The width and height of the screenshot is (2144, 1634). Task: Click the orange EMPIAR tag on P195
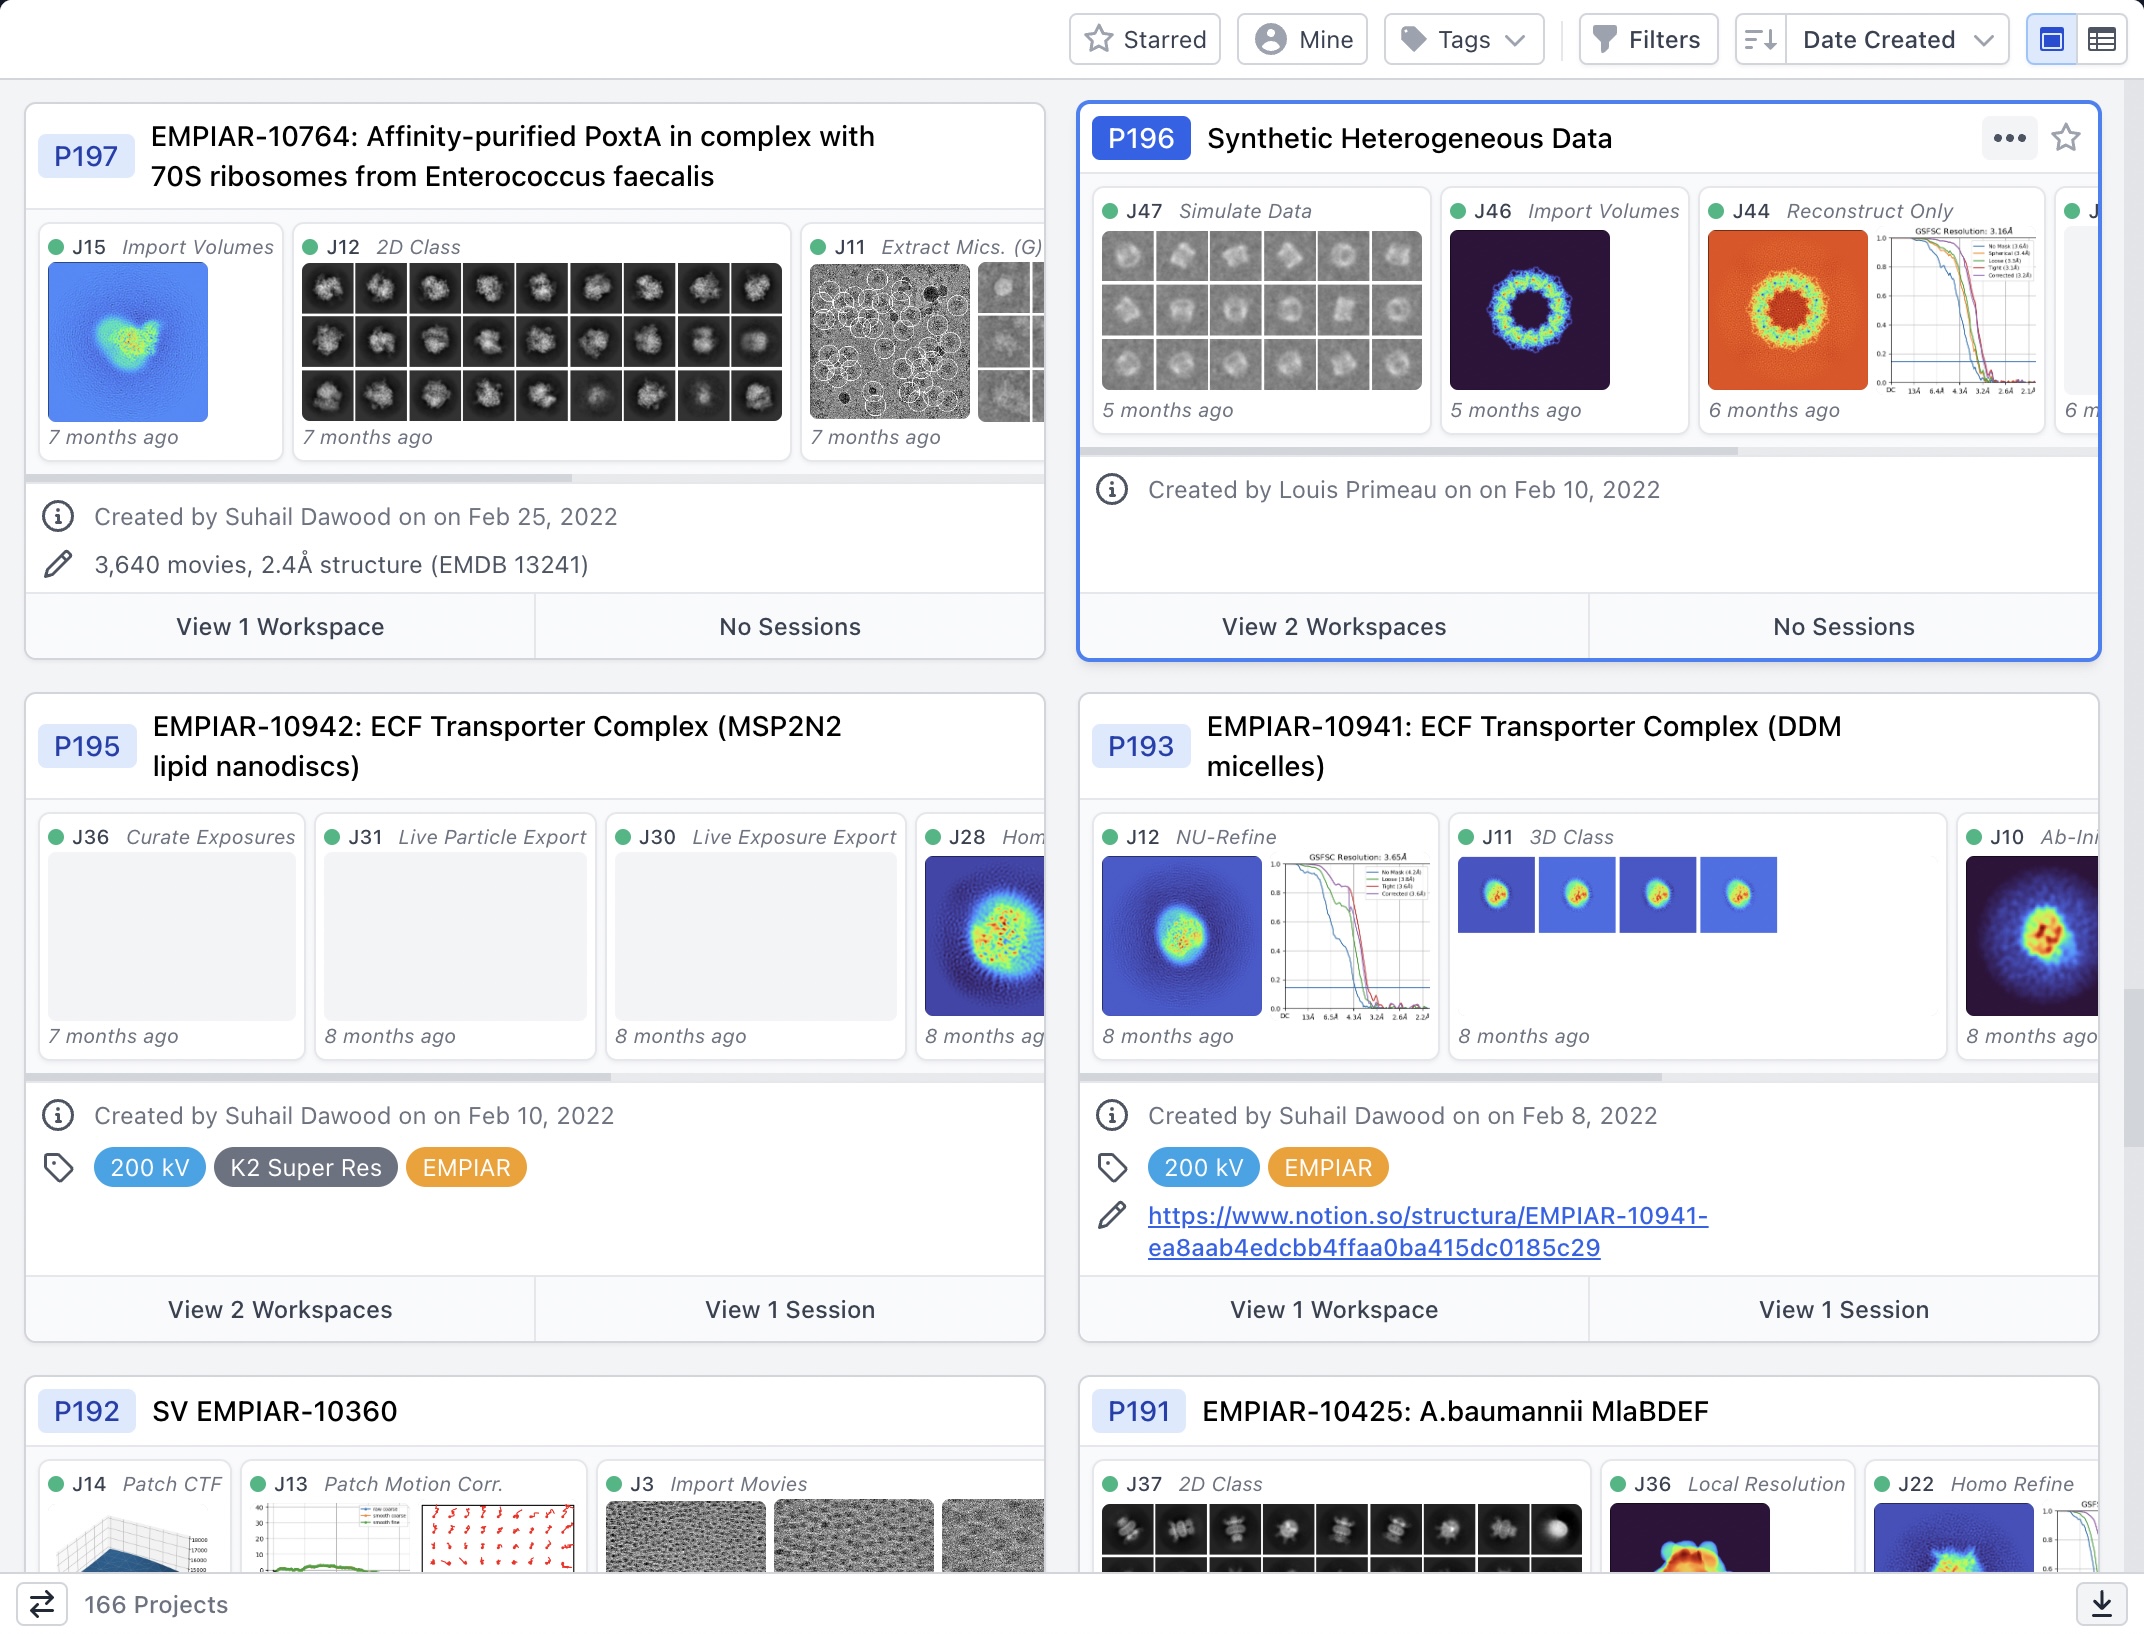466,1168
